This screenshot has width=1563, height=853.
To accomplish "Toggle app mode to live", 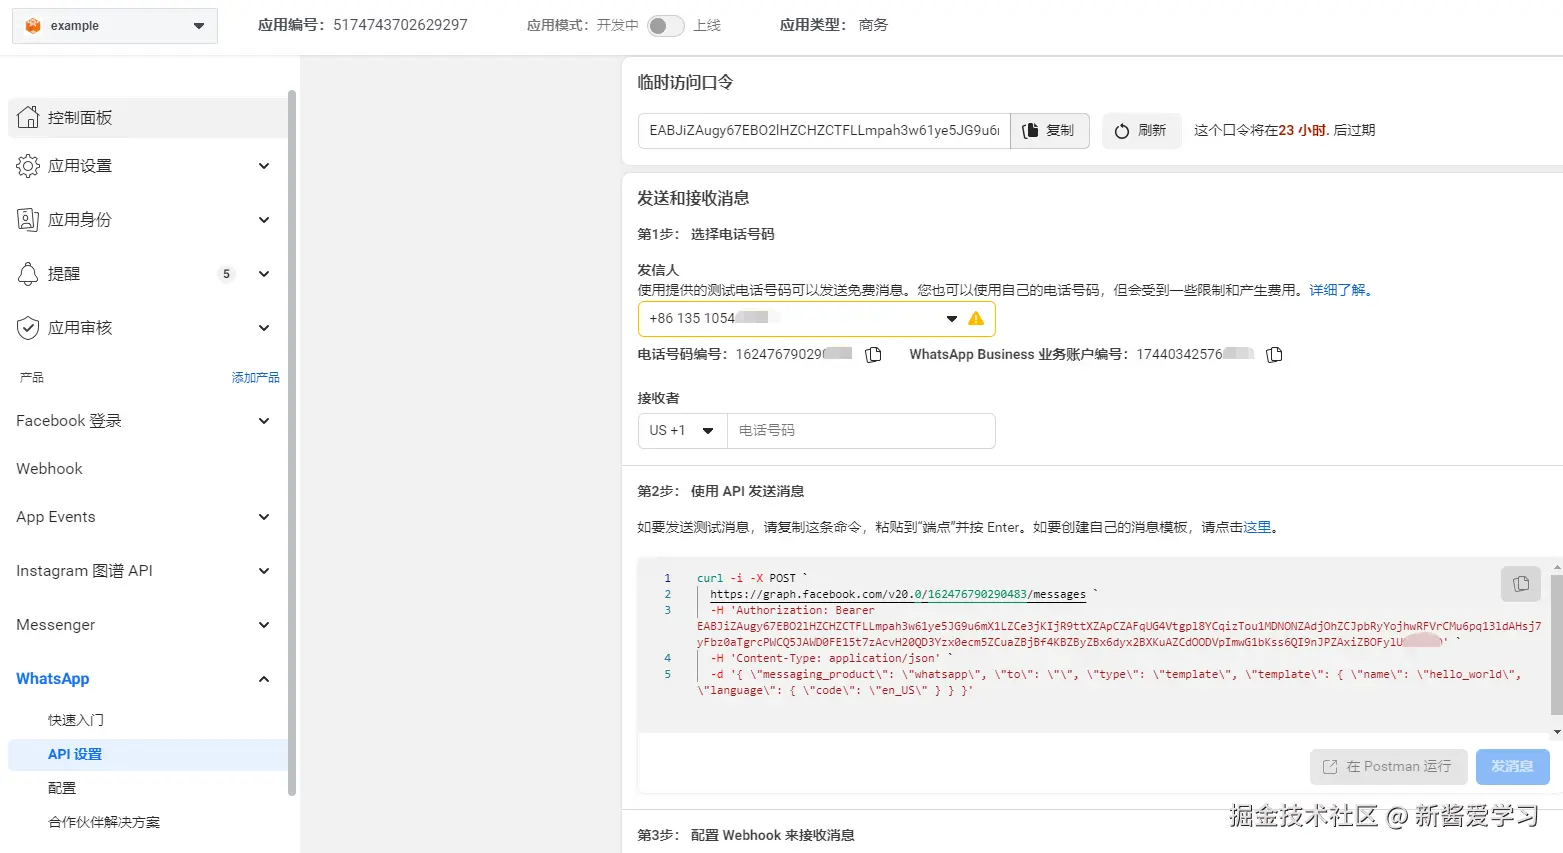I will [665, 26].
